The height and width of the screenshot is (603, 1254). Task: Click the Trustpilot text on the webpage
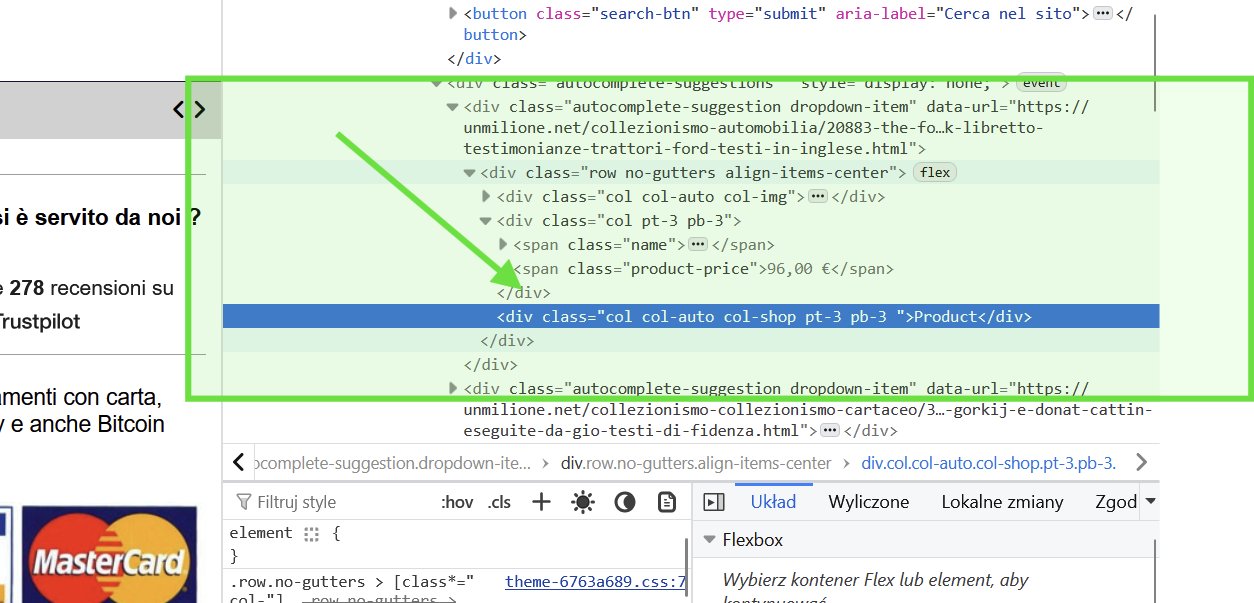[39, 322]
